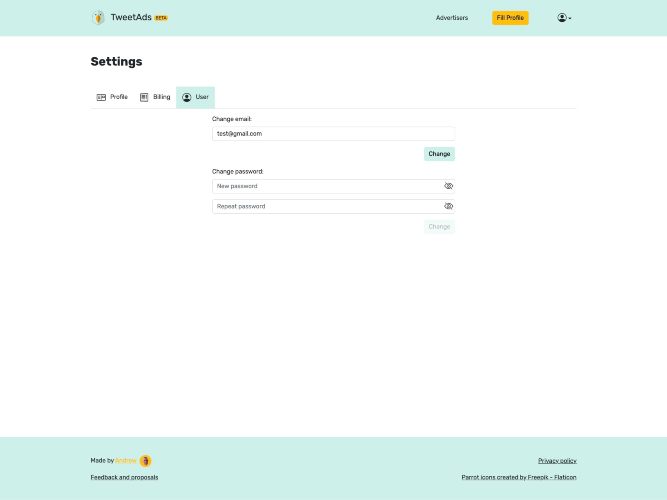Show the Repeat password field text
Viewport: 667px width, 500px height.
pyautogui.click(x=448, y=206)
